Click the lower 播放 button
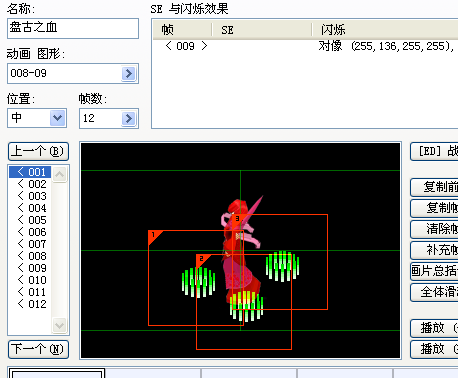 pyautogui.click(x=435, y=349)
